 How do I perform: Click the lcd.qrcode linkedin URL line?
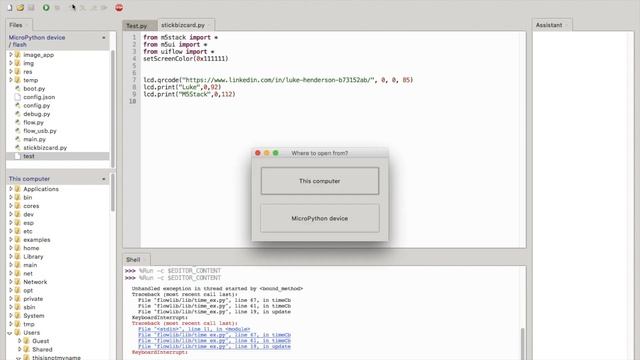pos(278,80)
